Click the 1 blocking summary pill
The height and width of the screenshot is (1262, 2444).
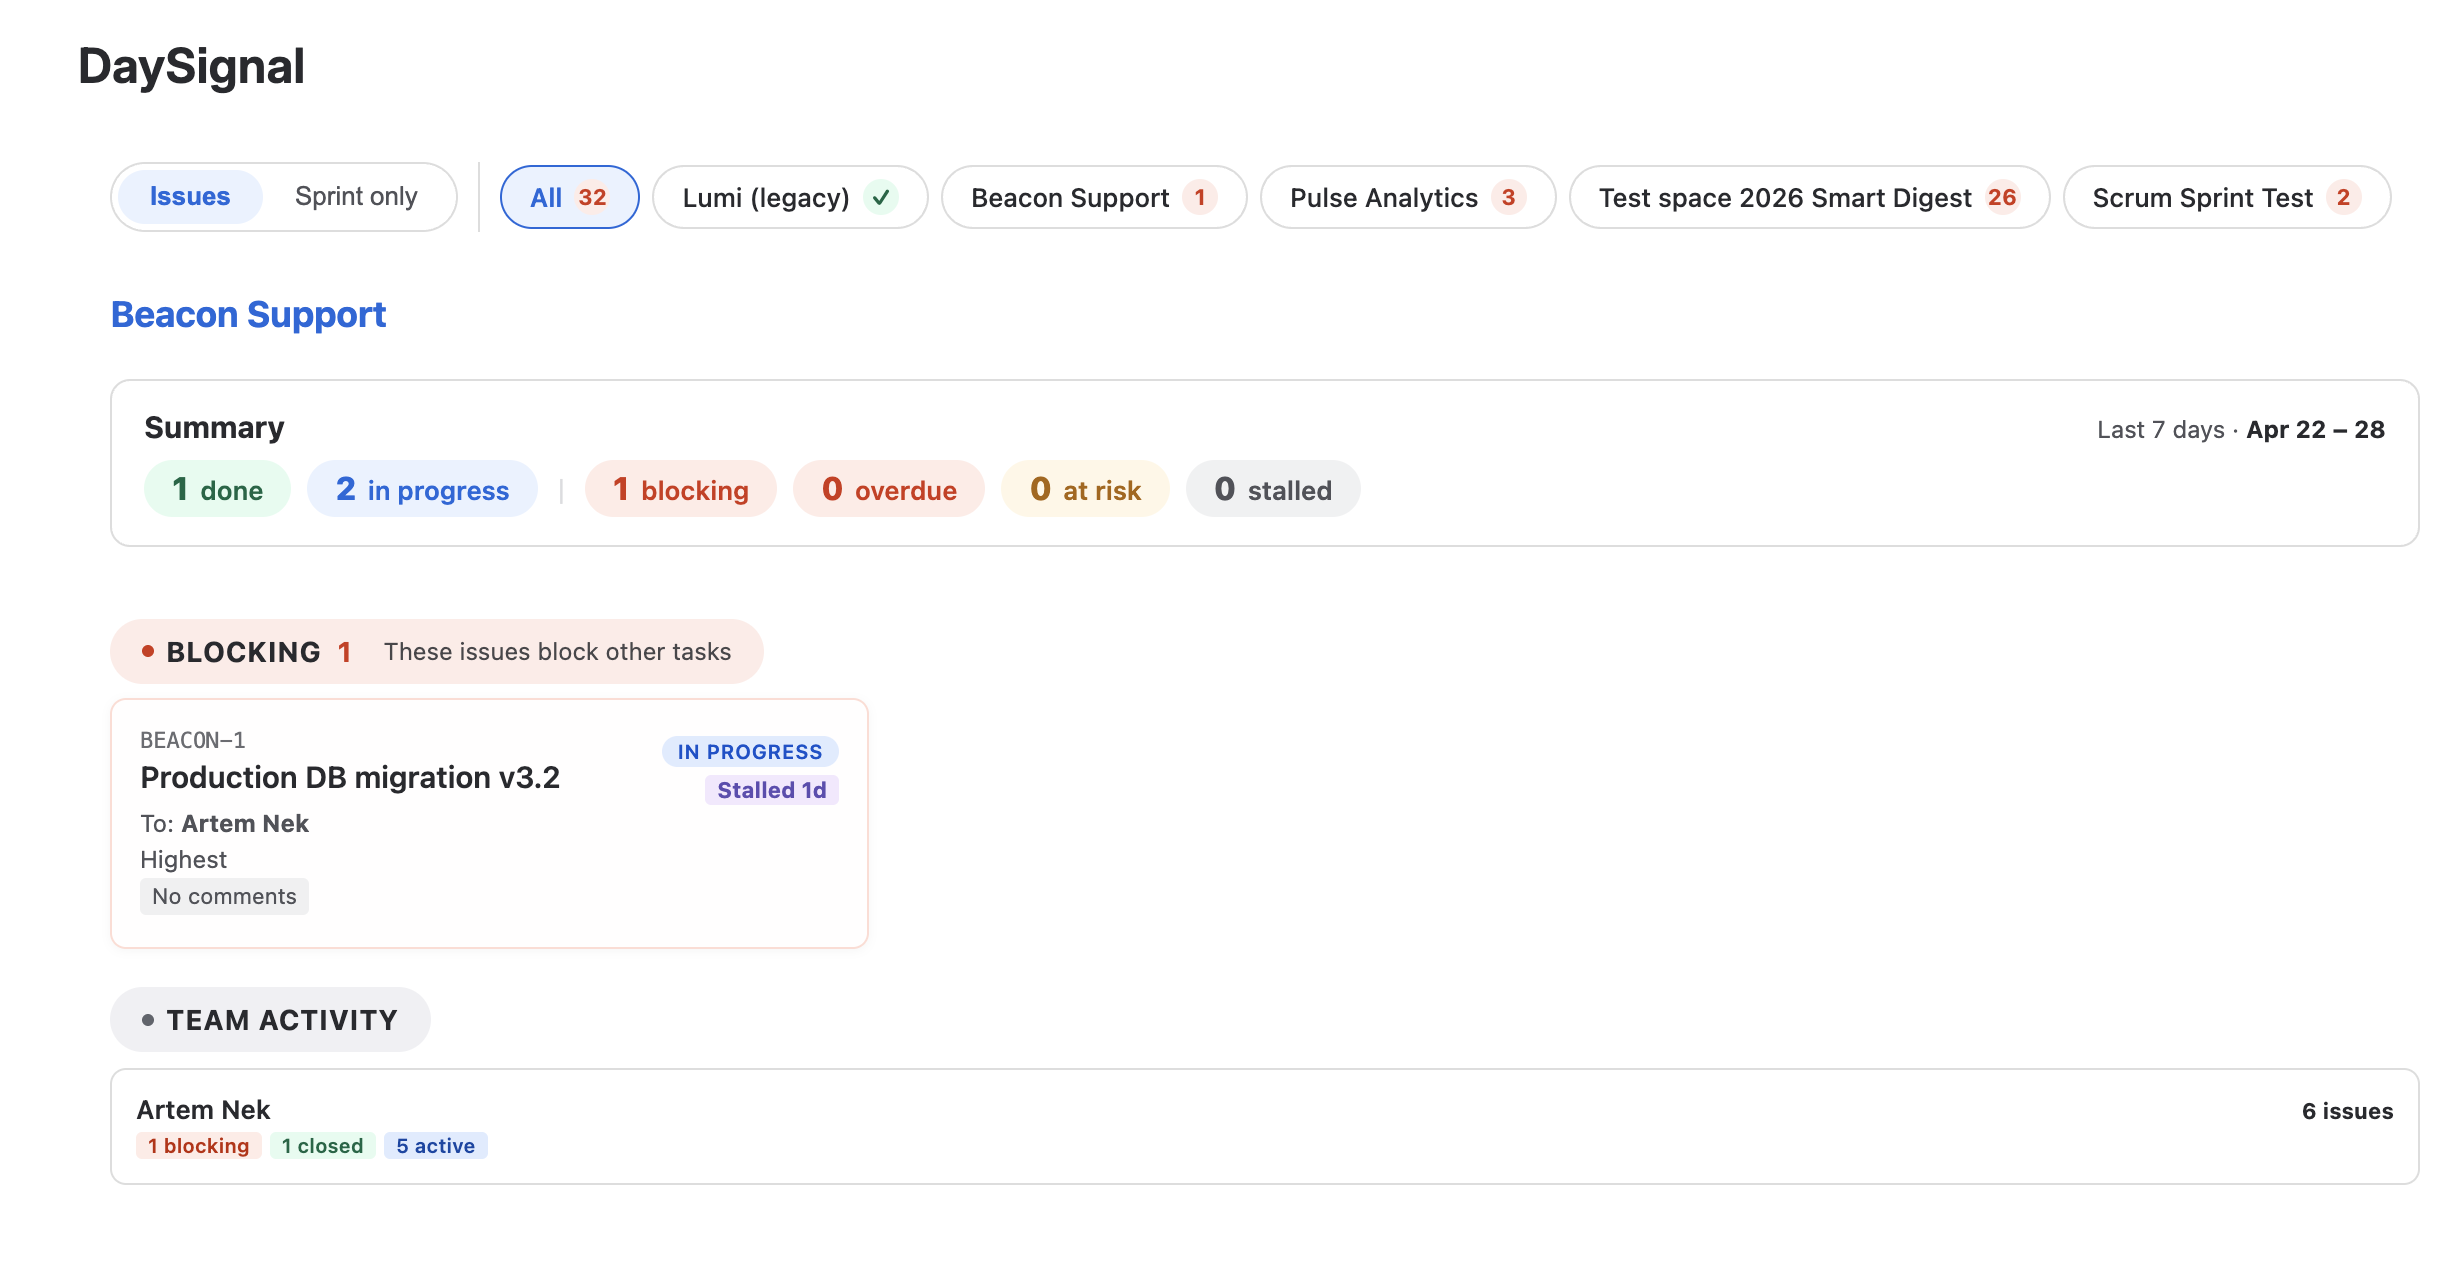pos(680,489)
